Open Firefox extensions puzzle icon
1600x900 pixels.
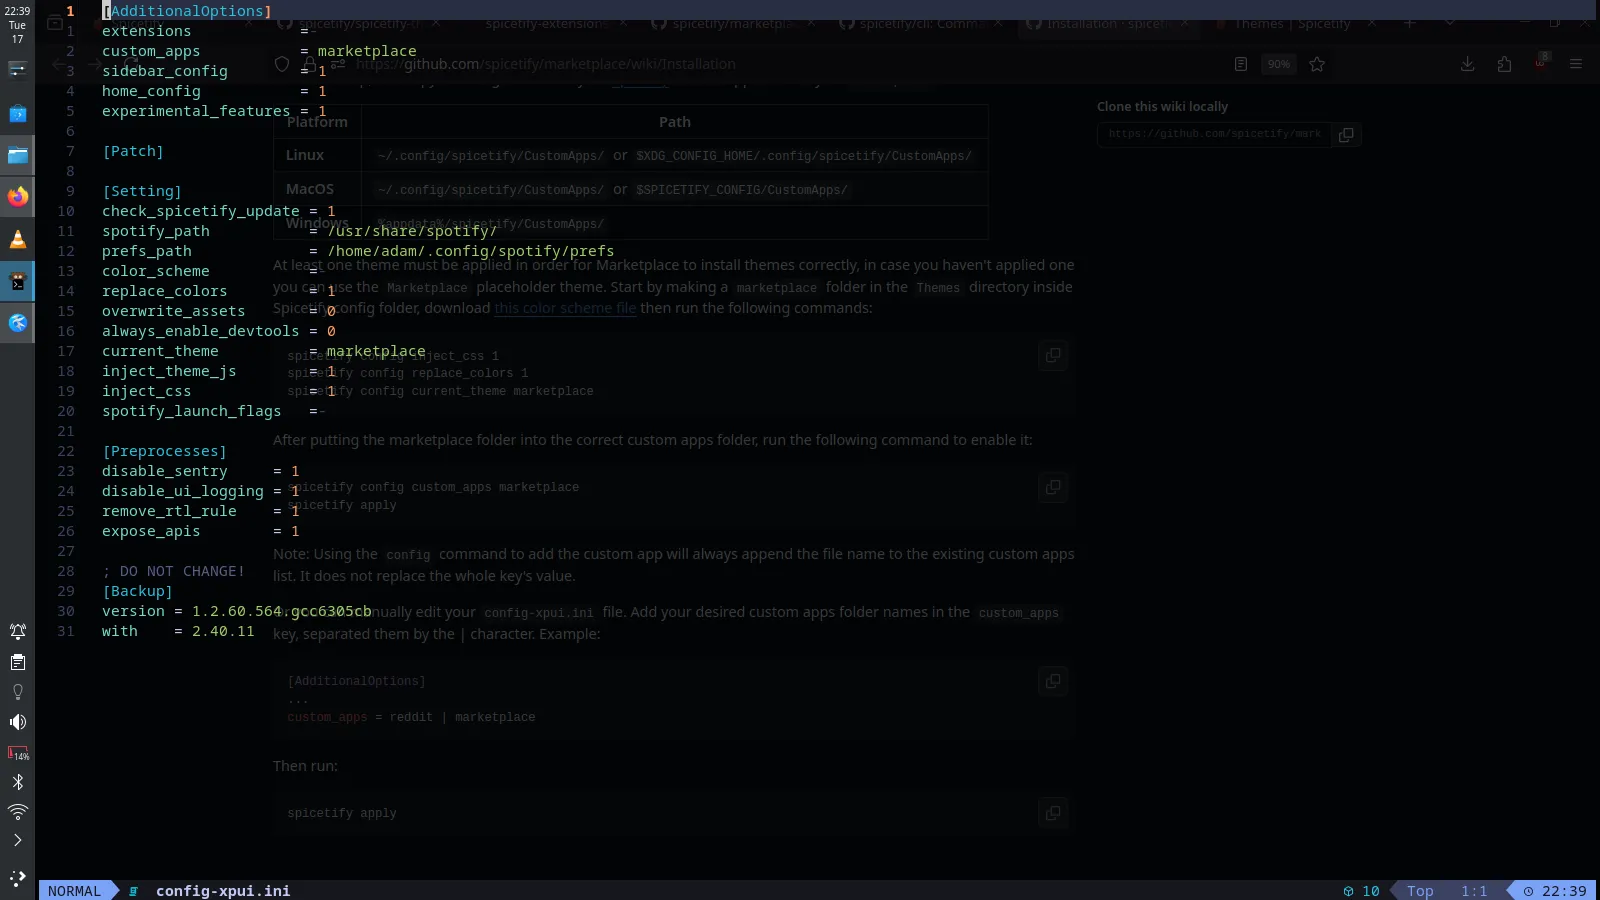pyautogui.click(x=1504, y=64)
